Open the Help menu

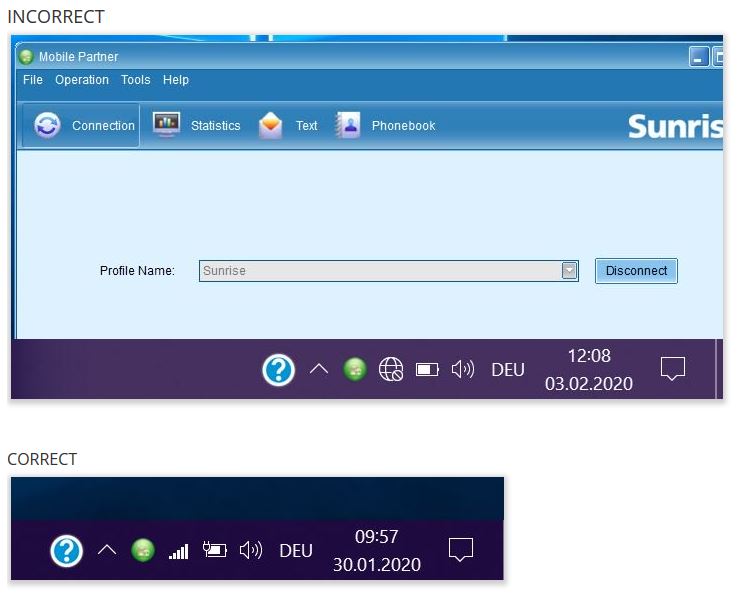point(176,80)
